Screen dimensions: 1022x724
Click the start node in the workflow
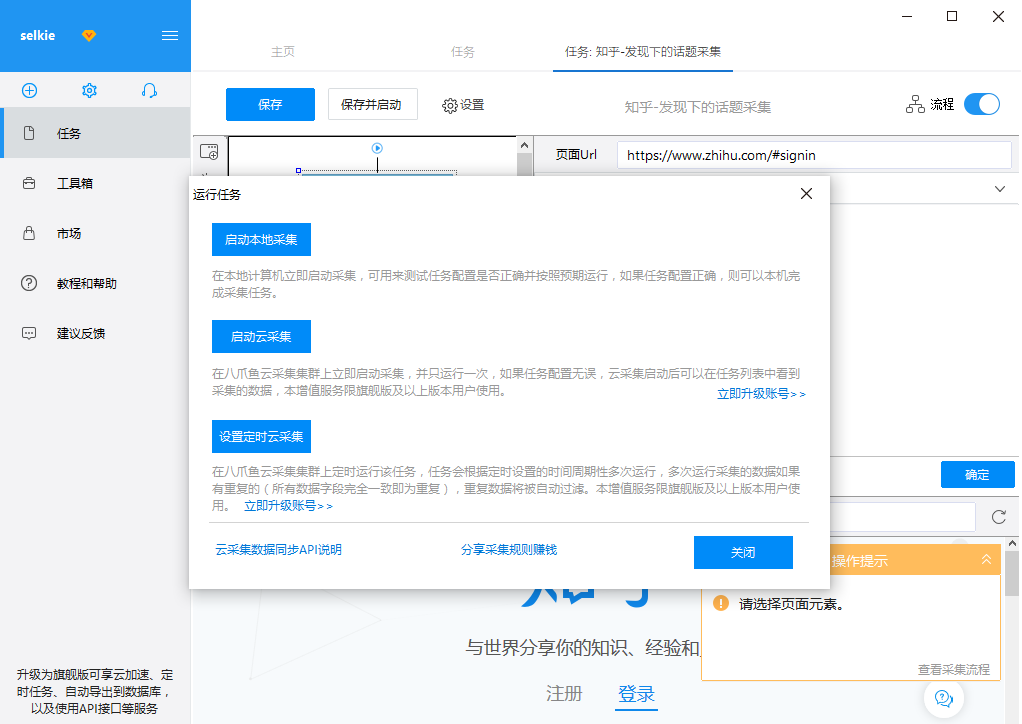(377, 148)
